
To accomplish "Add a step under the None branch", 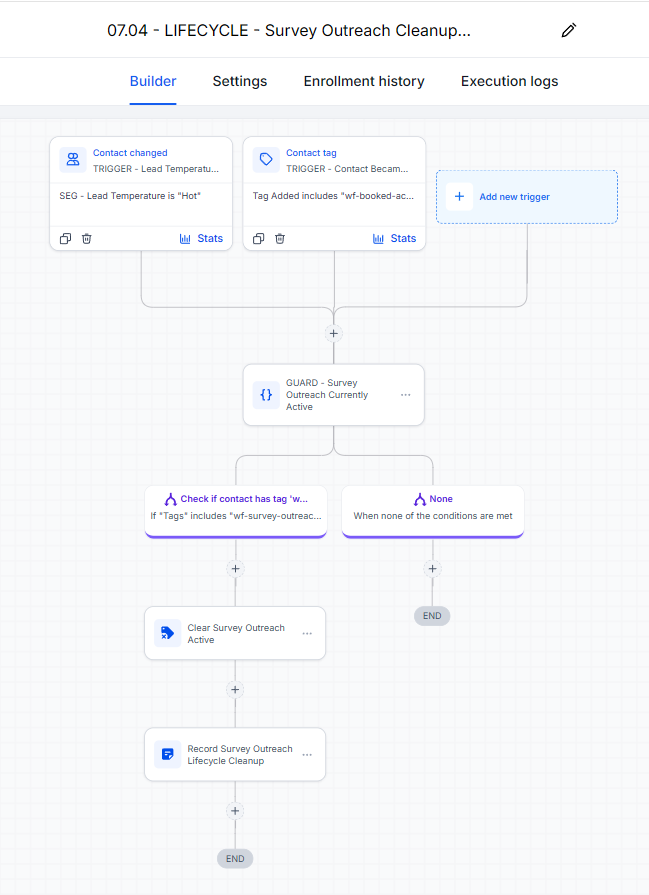I will (x=433, y=569).
